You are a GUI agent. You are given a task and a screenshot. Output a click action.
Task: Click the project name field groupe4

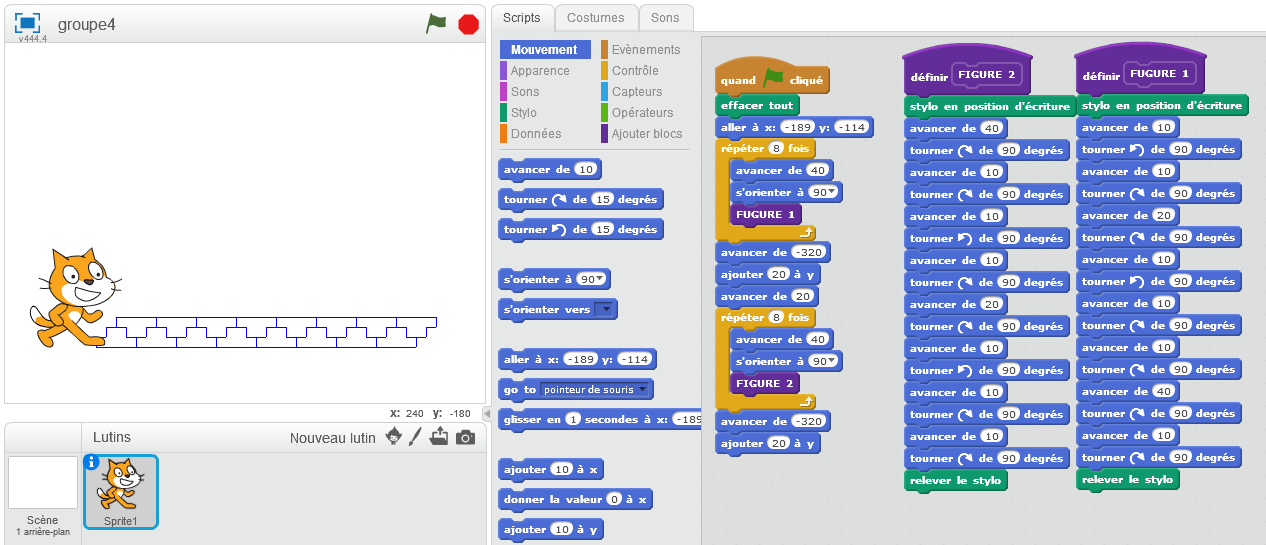[x=87, y=25]
